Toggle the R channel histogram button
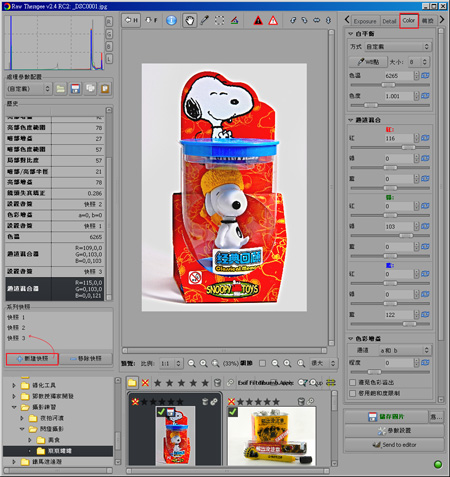 point(109,22)
